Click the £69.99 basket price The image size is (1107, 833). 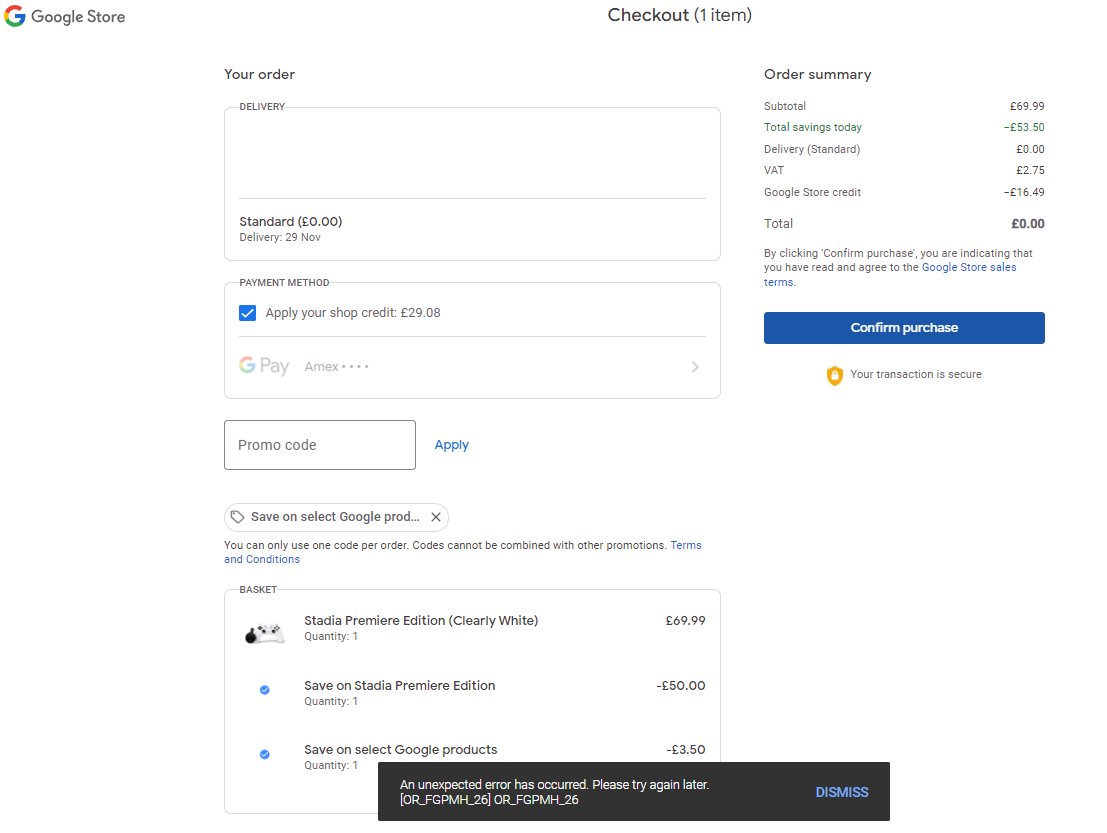coord(686,621)
